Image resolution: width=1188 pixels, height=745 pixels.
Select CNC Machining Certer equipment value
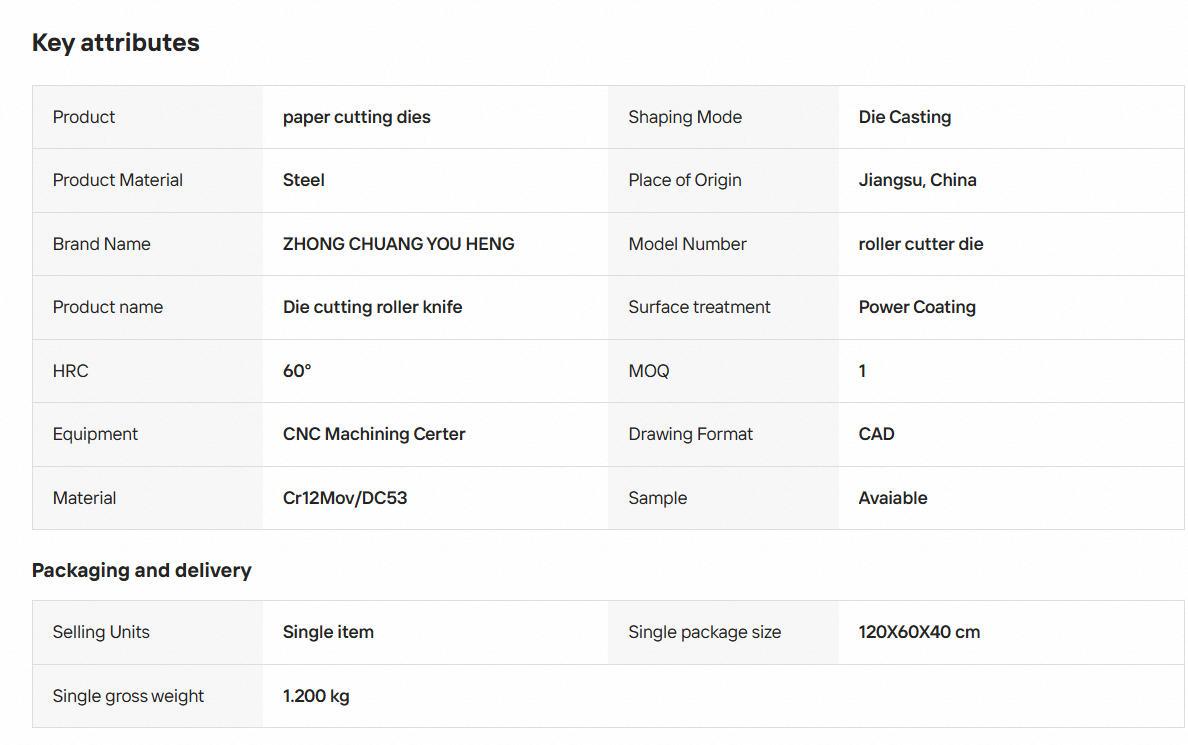[374, 434]
